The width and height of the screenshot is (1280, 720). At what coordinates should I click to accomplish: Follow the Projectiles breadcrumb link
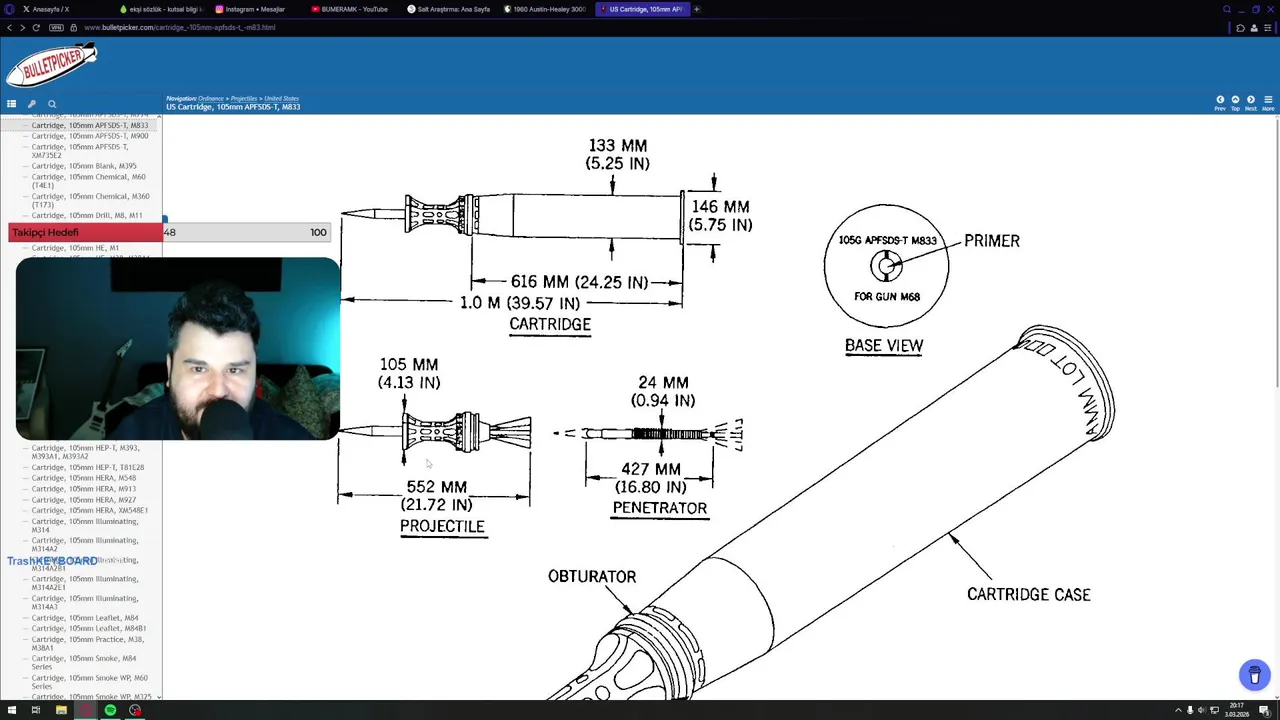tap(244, 99)
